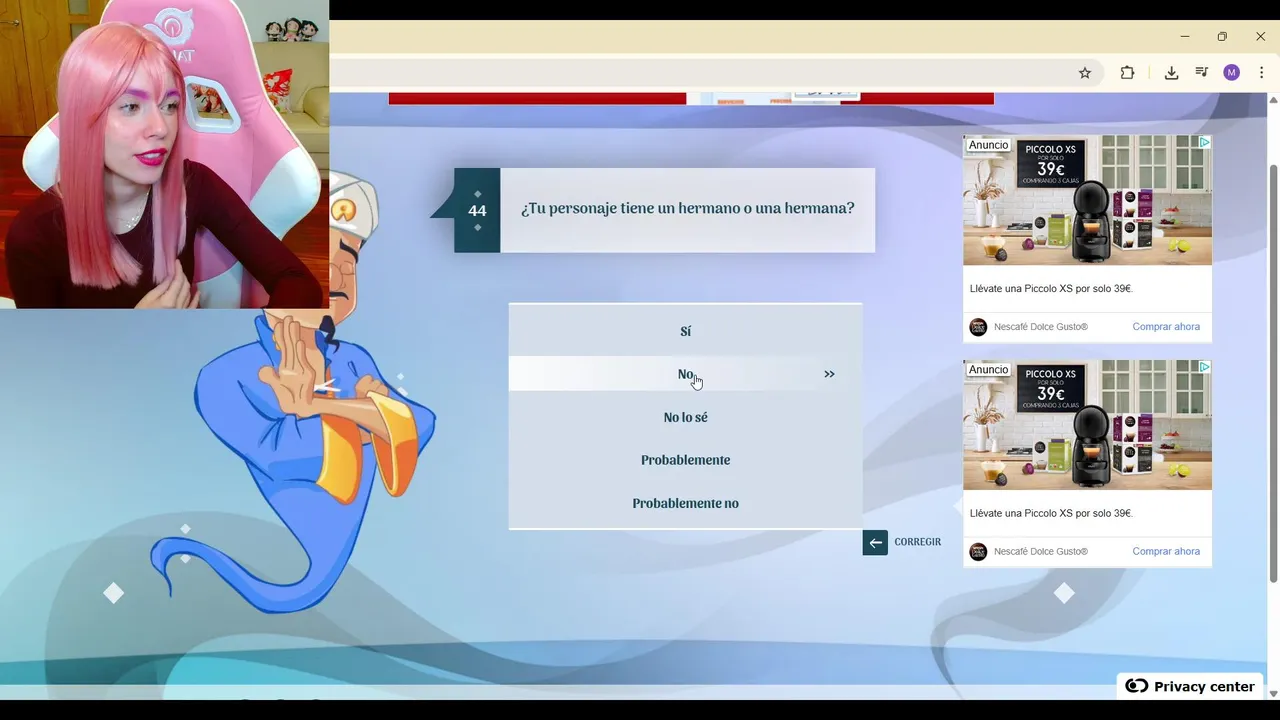Click "Comprar ahora" in the top ad
The width and height of the screenshot is (1280, 720).
[1166, 327]
